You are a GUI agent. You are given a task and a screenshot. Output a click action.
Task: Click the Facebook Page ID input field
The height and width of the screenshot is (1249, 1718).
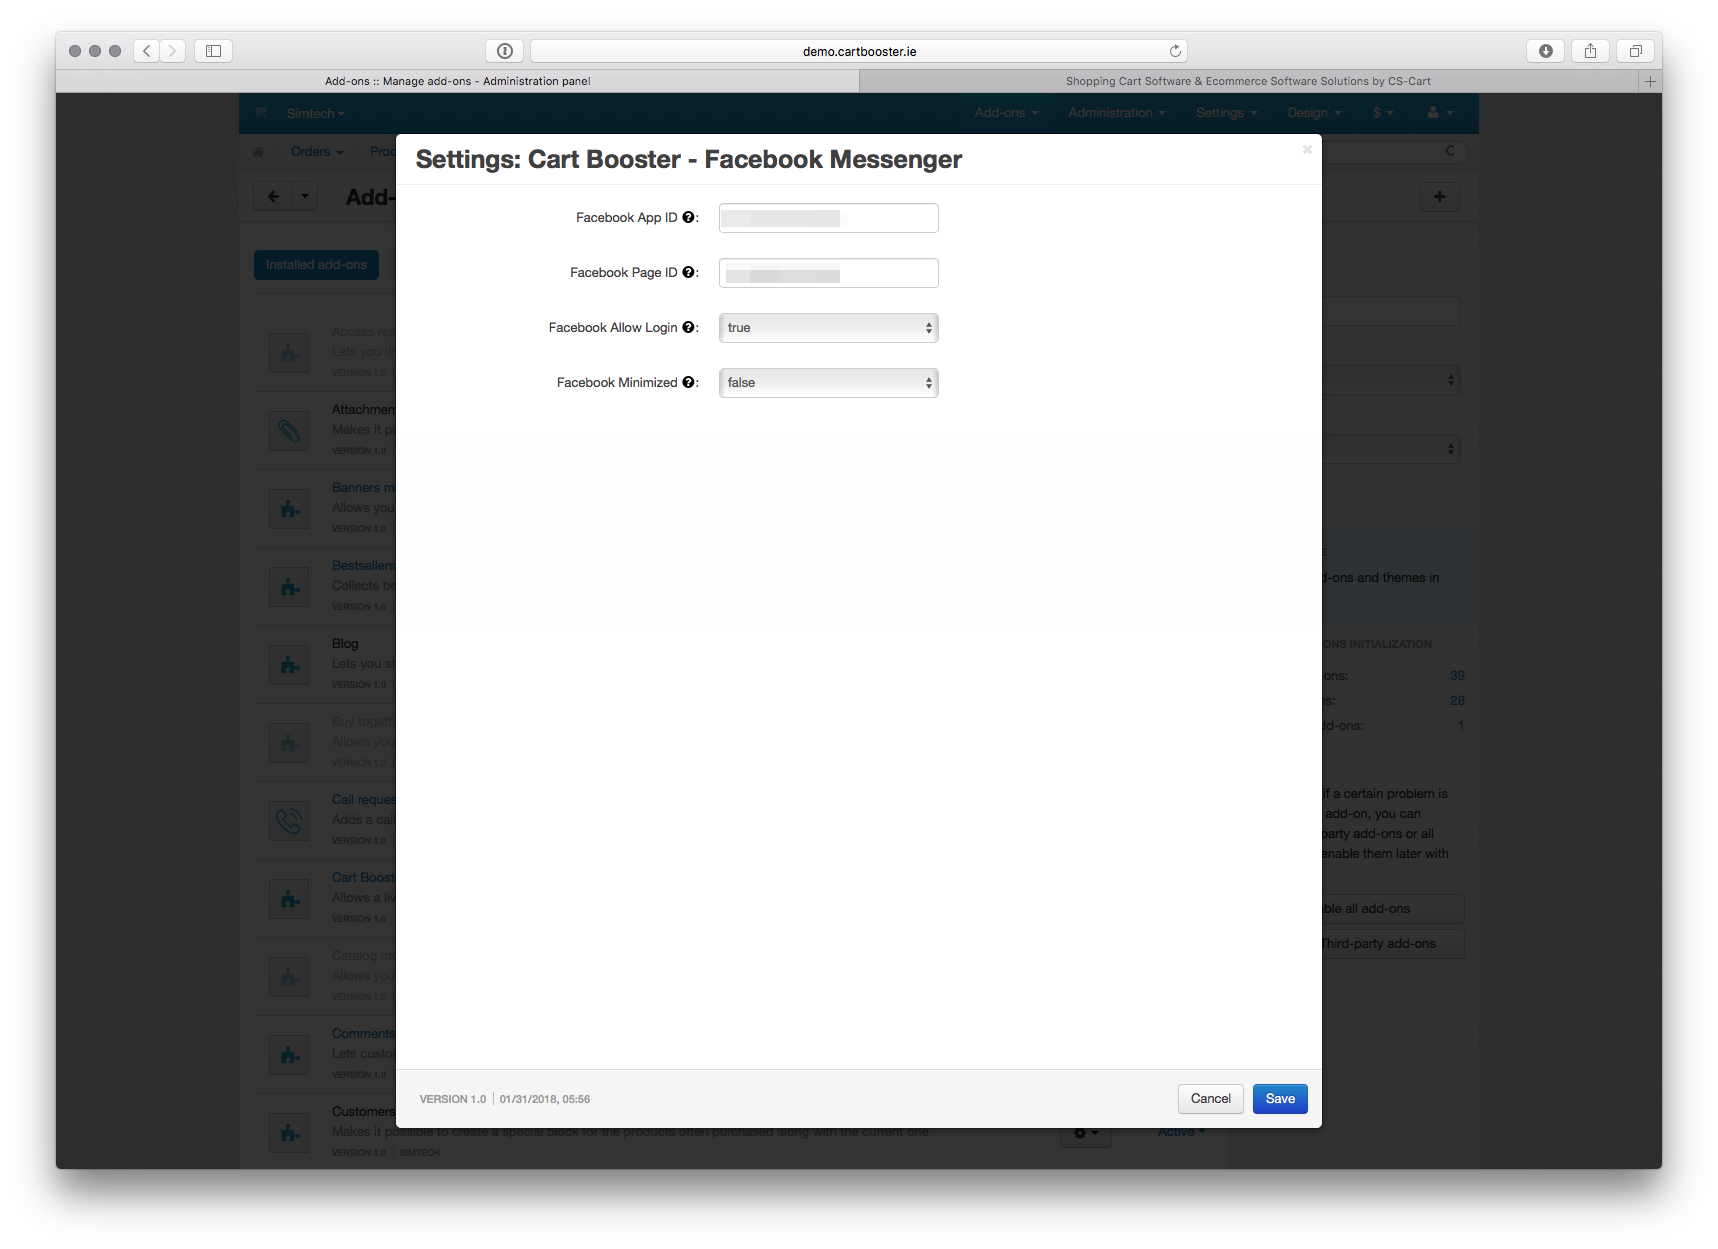click(x=828, y=273)
